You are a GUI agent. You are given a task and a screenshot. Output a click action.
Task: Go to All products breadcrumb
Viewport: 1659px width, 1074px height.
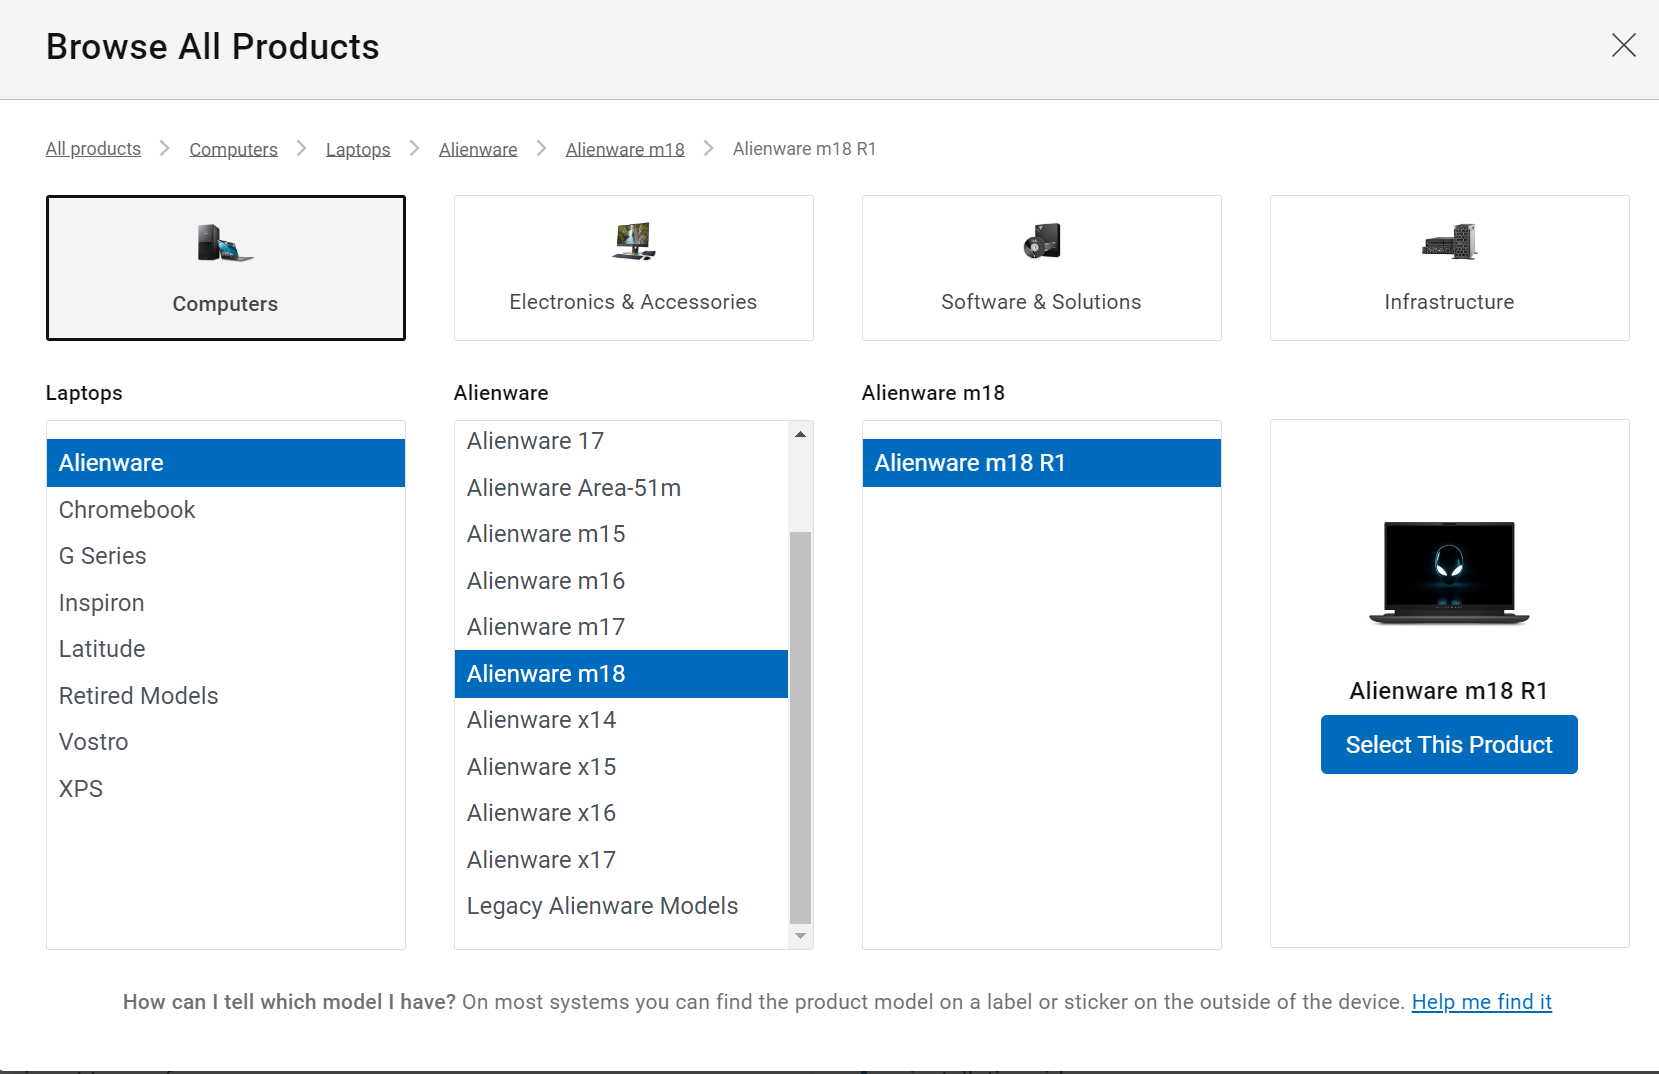pos(93,149)
